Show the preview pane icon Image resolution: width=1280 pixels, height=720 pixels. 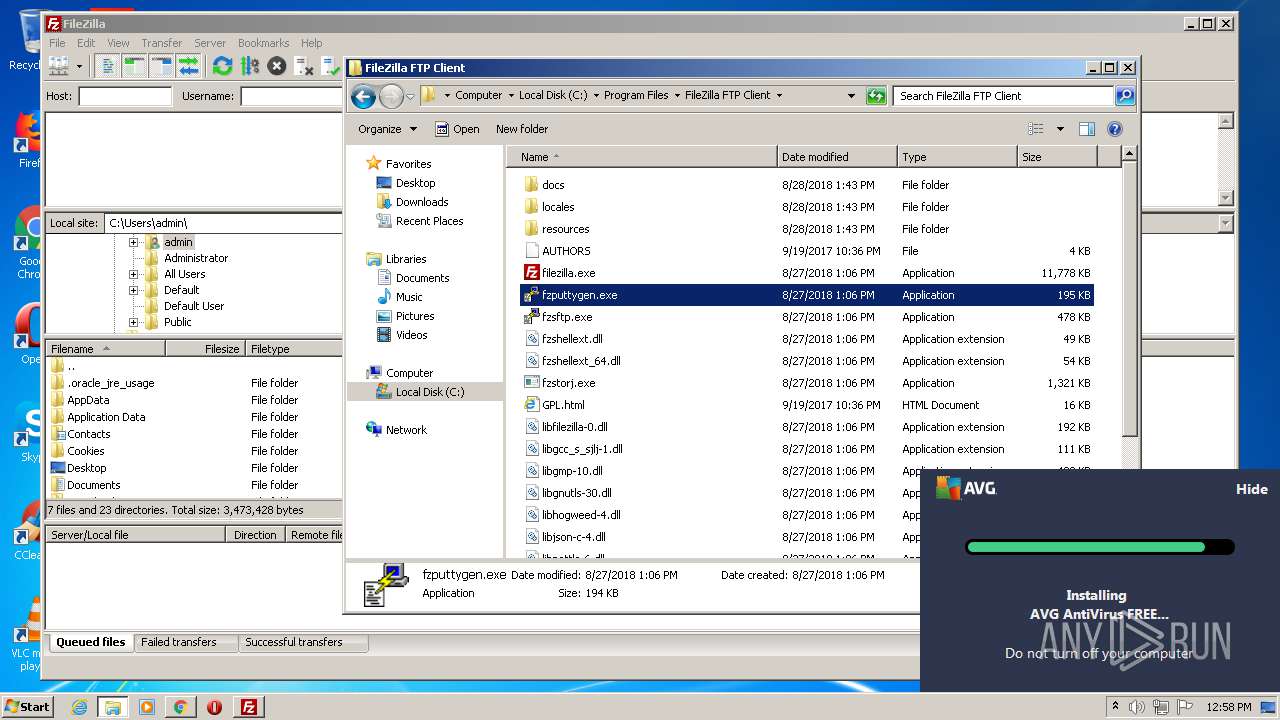coord(1087,129)
